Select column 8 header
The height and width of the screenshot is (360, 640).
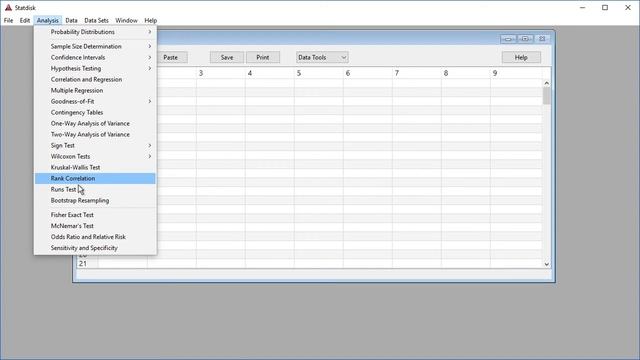tap(465, 73)
